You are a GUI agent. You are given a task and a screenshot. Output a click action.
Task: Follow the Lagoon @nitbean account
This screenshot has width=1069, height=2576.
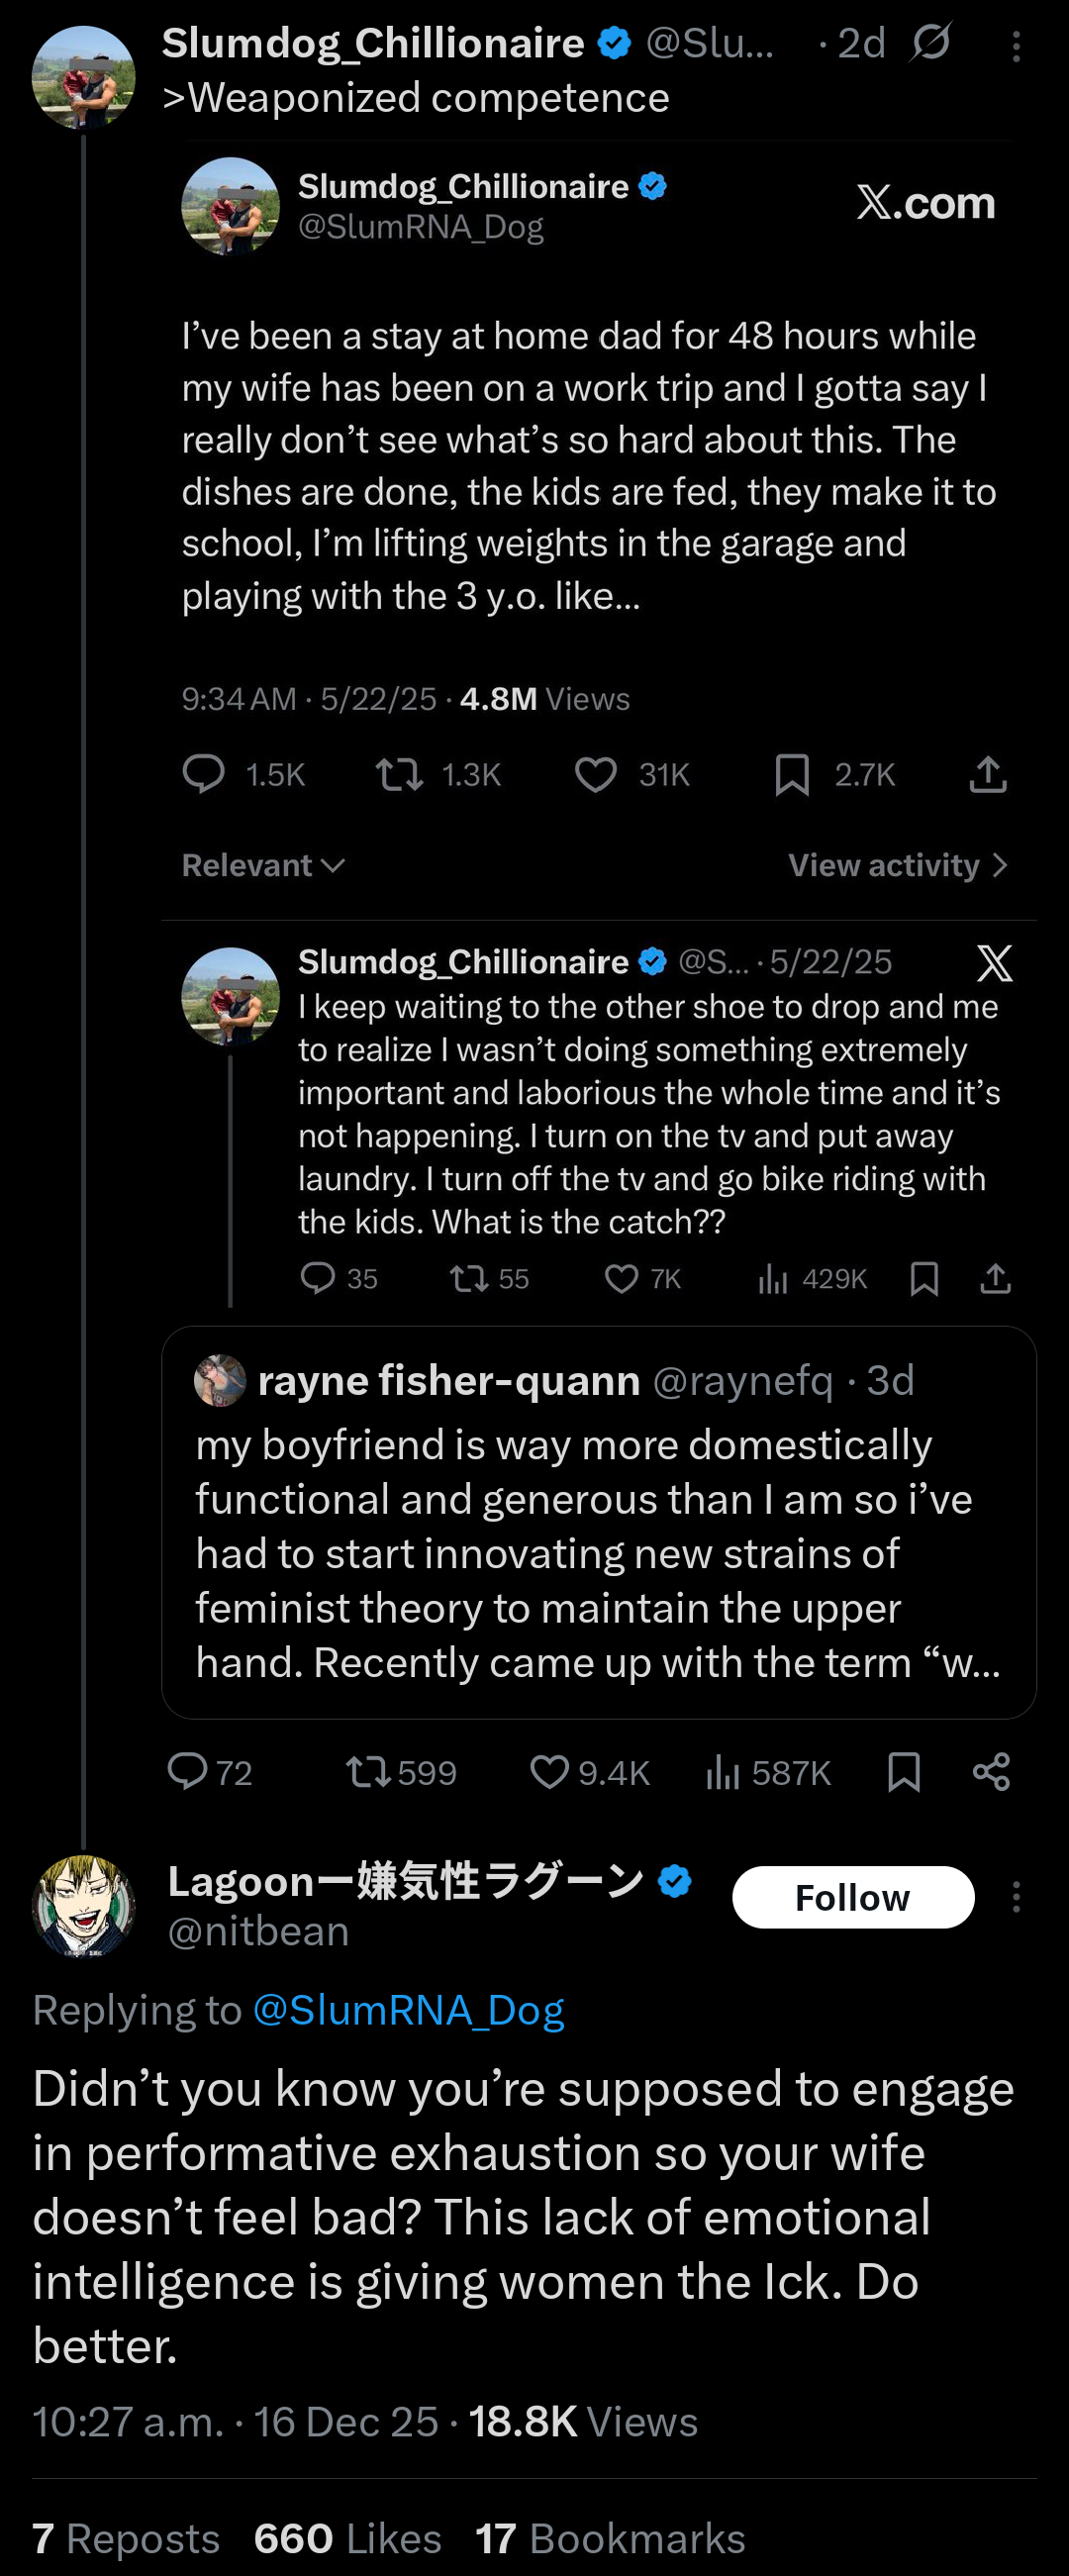(852, 1897)
